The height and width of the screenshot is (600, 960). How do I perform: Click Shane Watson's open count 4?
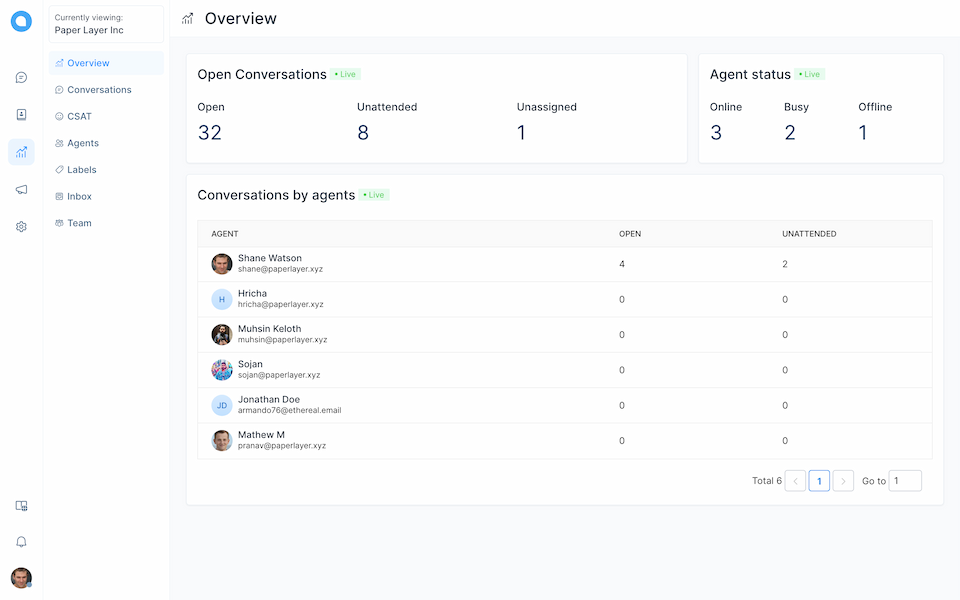click(x=622, y=264)
